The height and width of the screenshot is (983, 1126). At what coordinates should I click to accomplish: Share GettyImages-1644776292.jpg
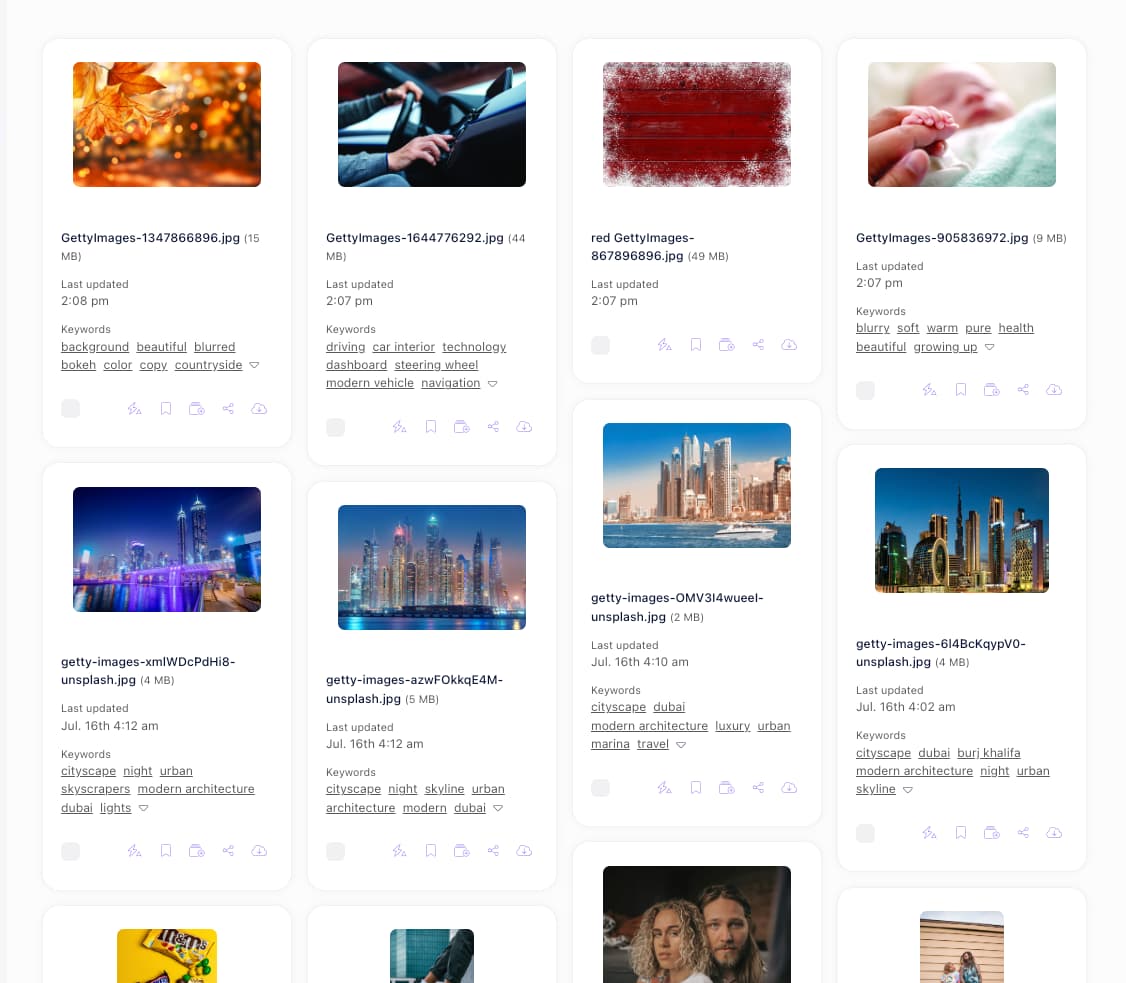pyautogui.click(x=493, y=427)
